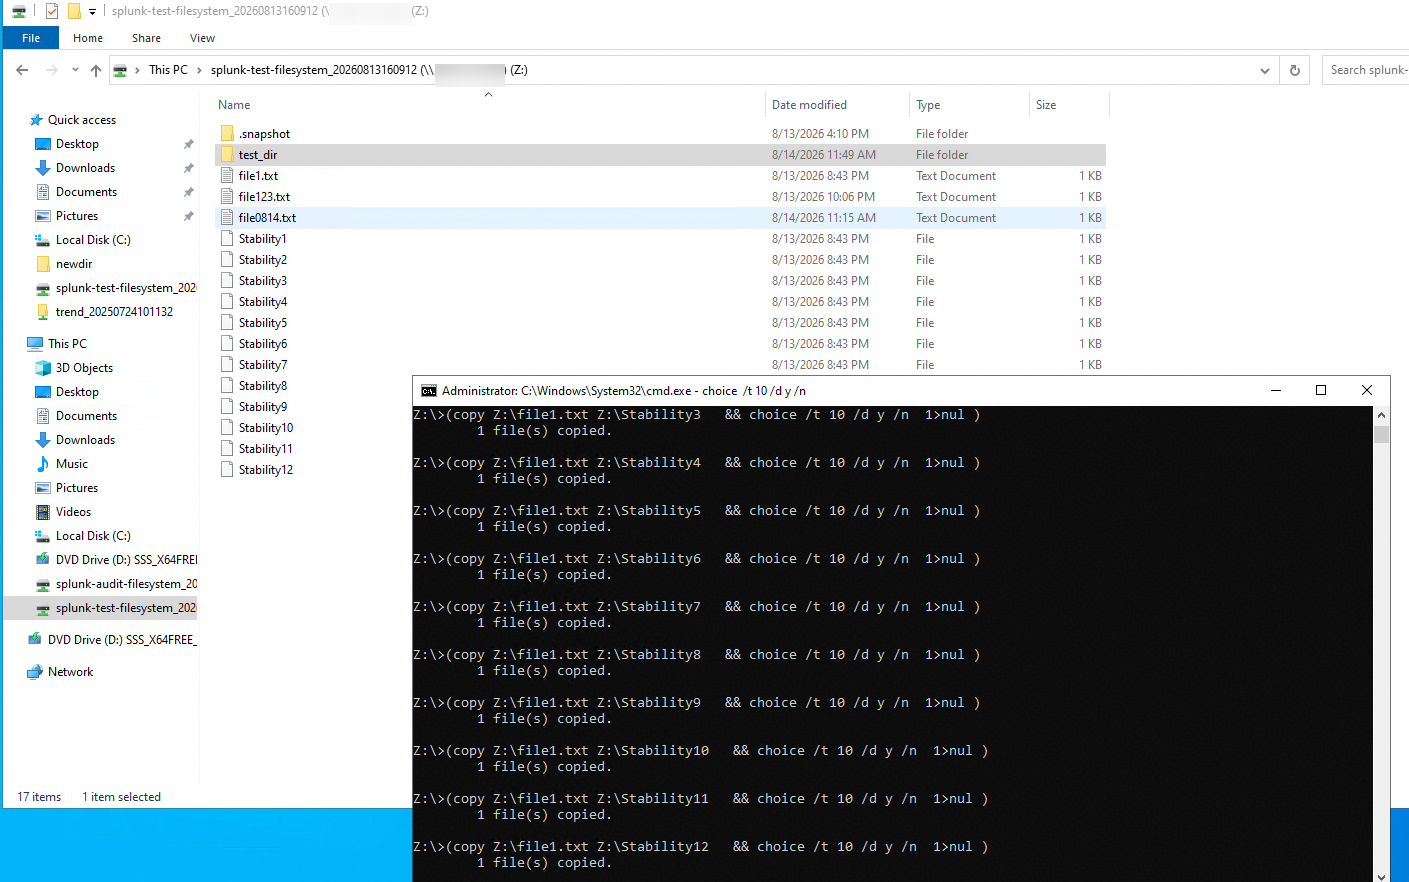
Task: Open the Share ribbon tab
Action: tap(146, 38)
